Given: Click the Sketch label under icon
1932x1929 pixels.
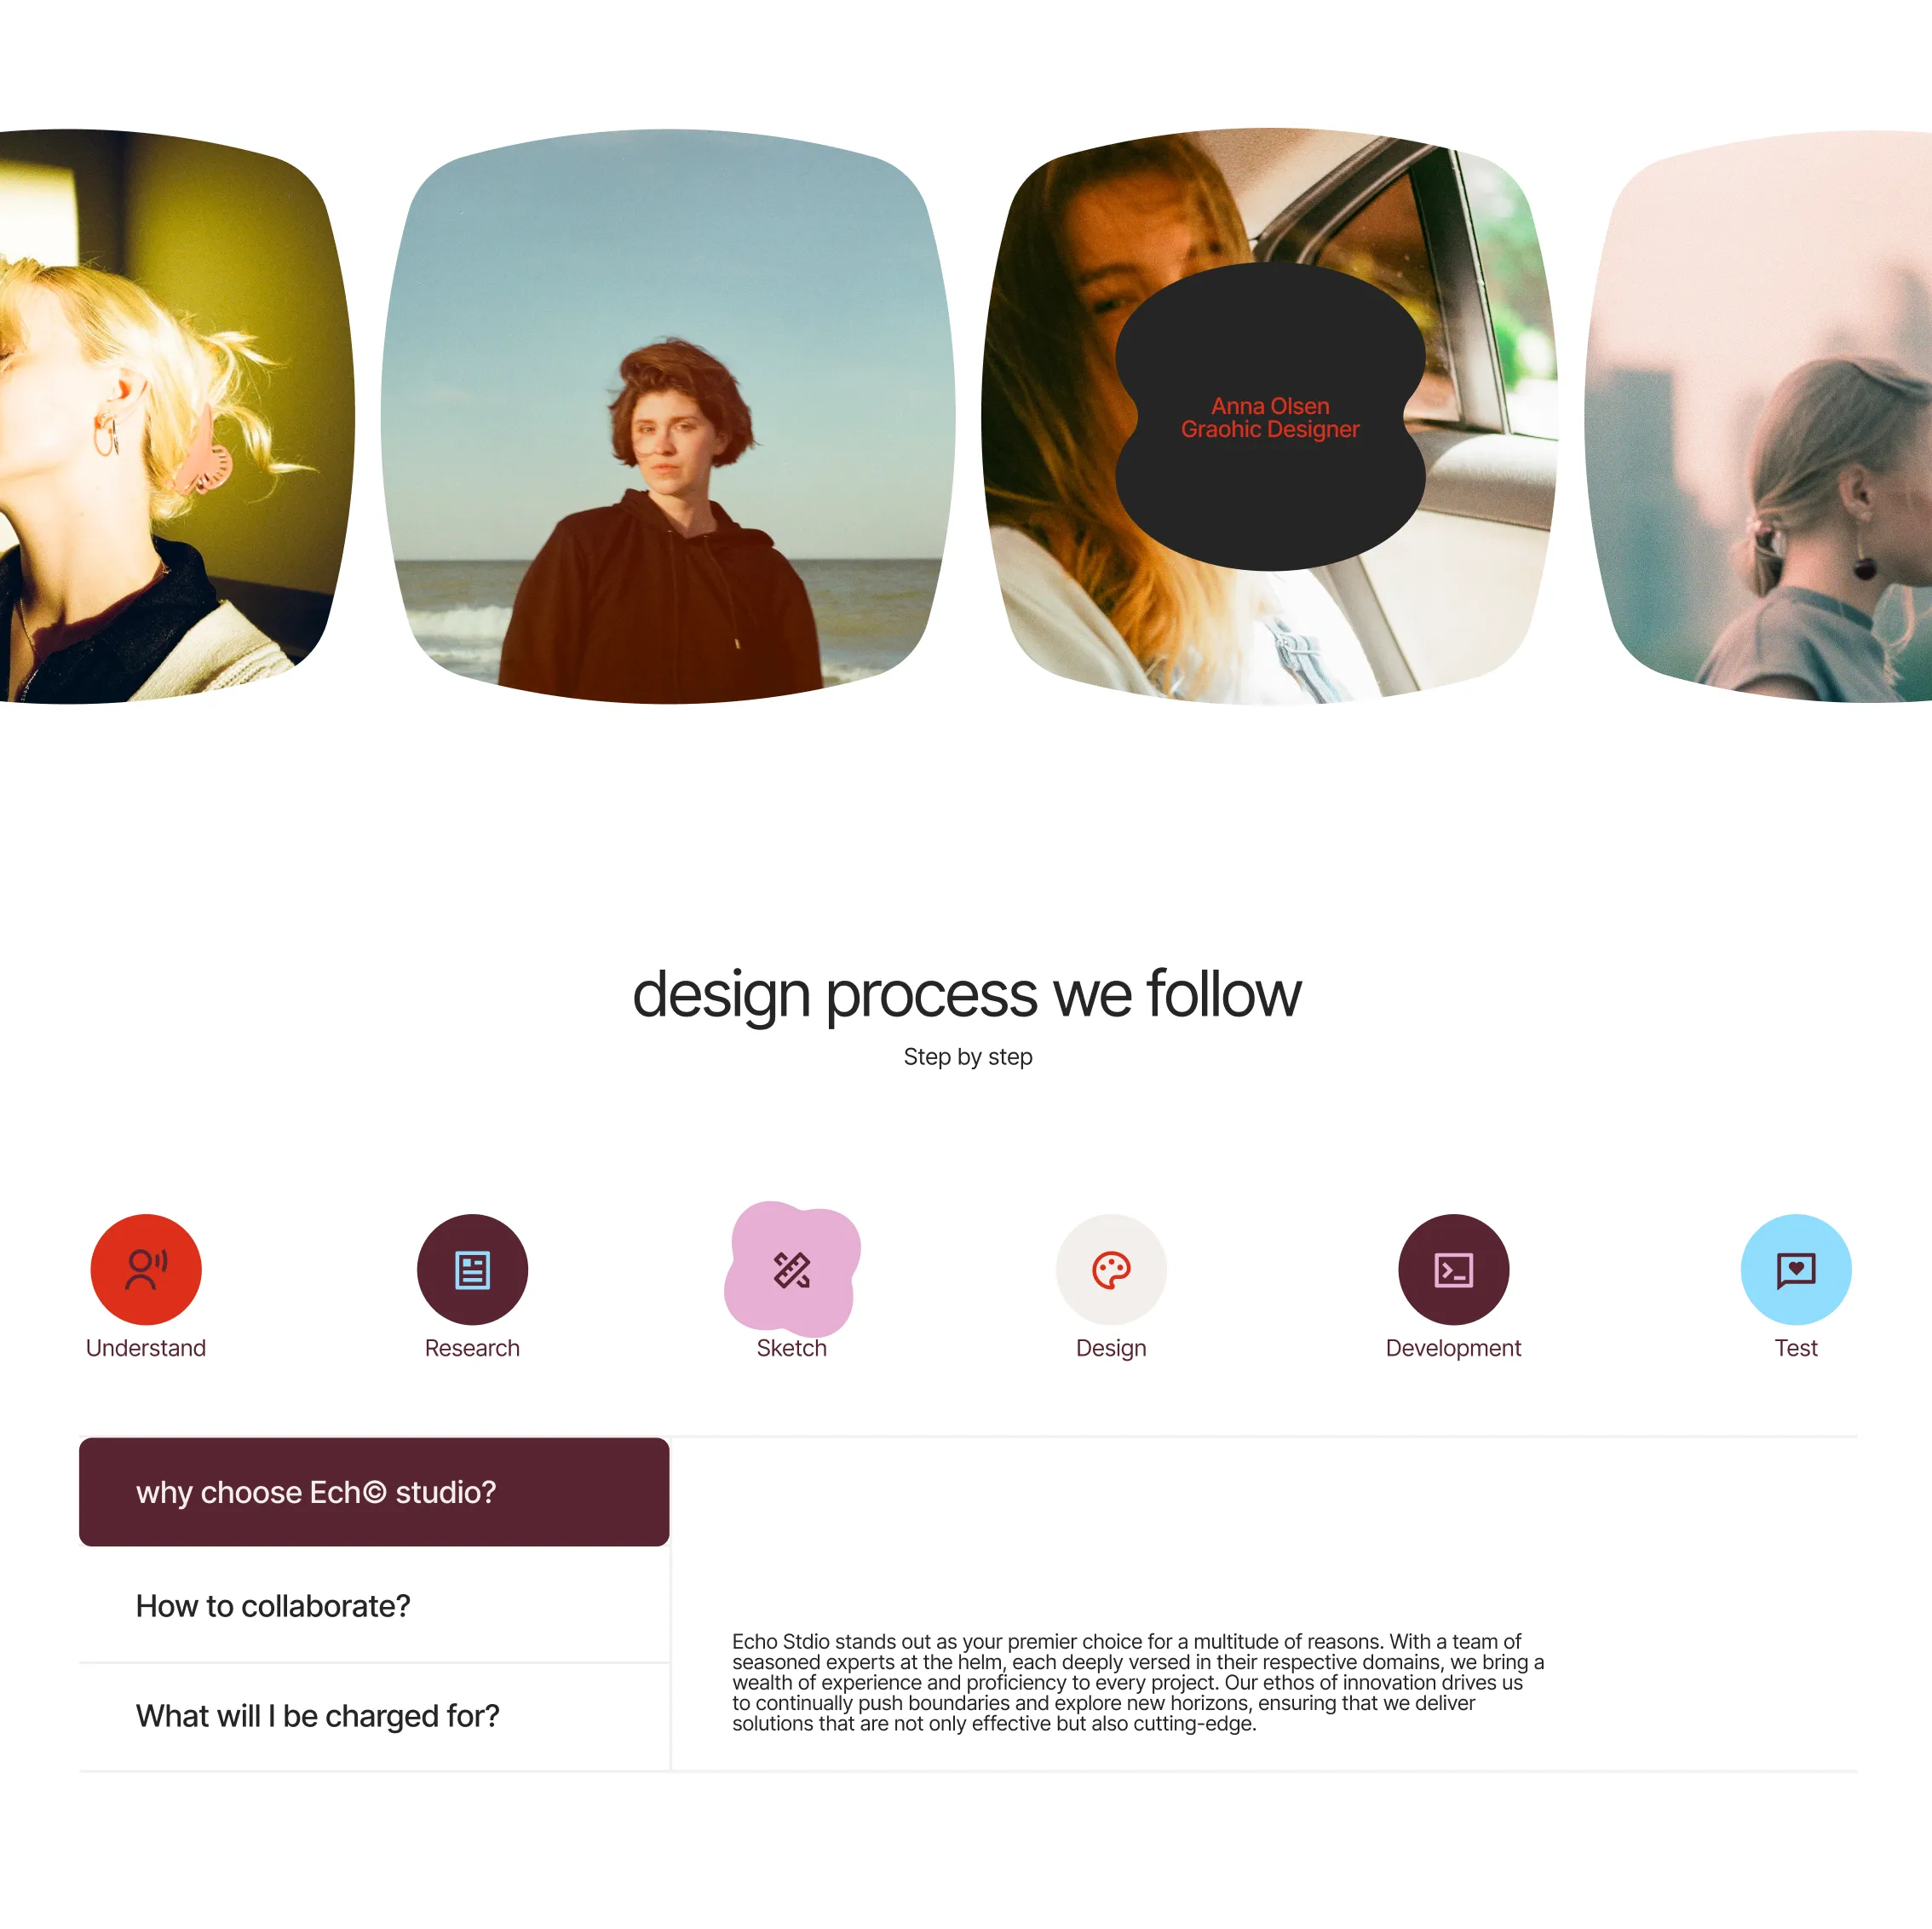Looking at the screenshot, I should (x=792, y=1347).
